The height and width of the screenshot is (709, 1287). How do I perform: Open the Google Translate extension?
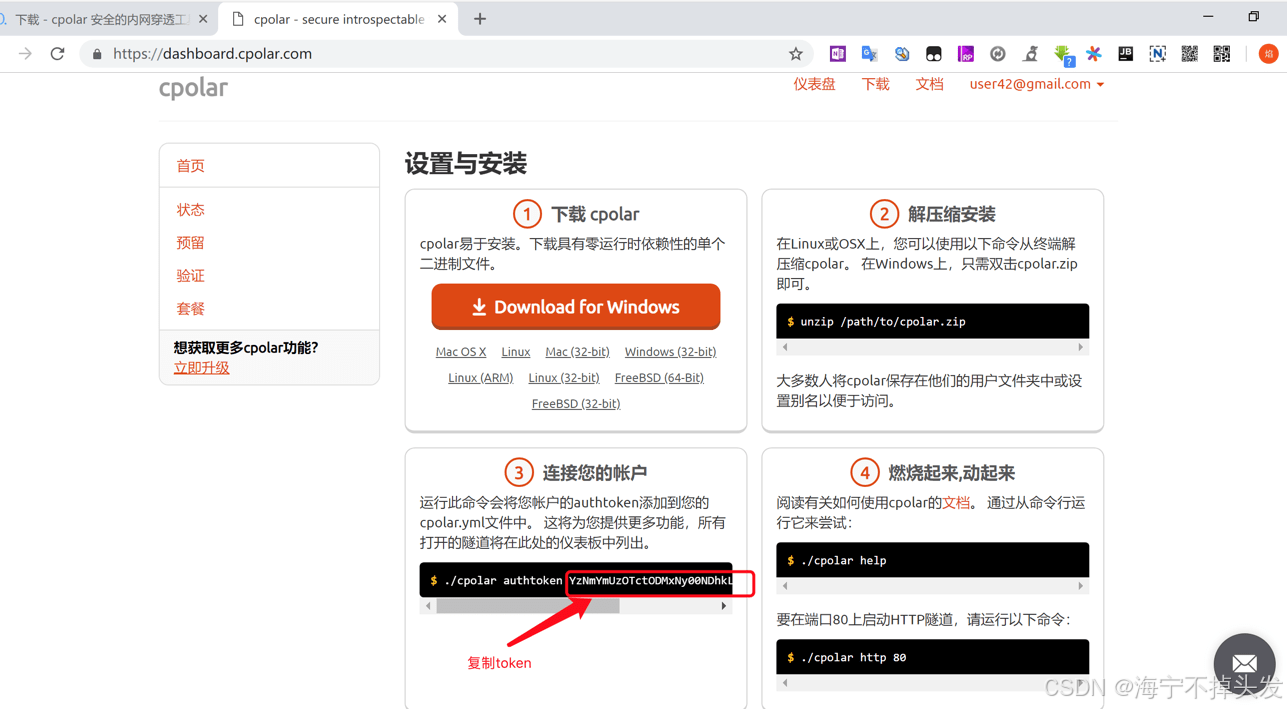pyautogui.click(x=870, y=54)
